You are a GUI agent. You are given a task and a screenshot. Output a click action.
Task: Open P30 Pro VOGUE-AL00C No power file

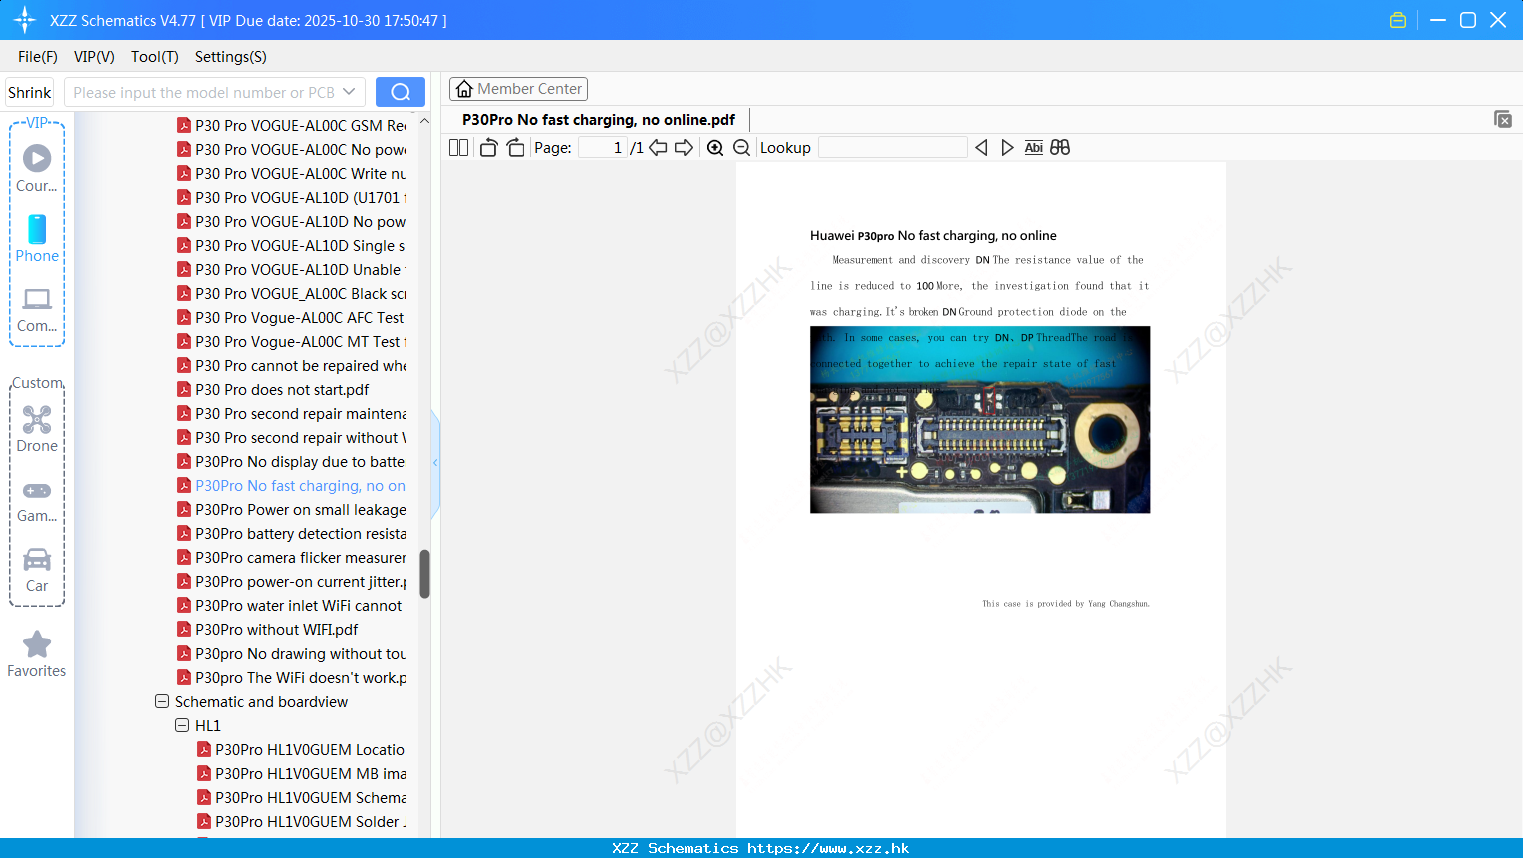[292, 150]
